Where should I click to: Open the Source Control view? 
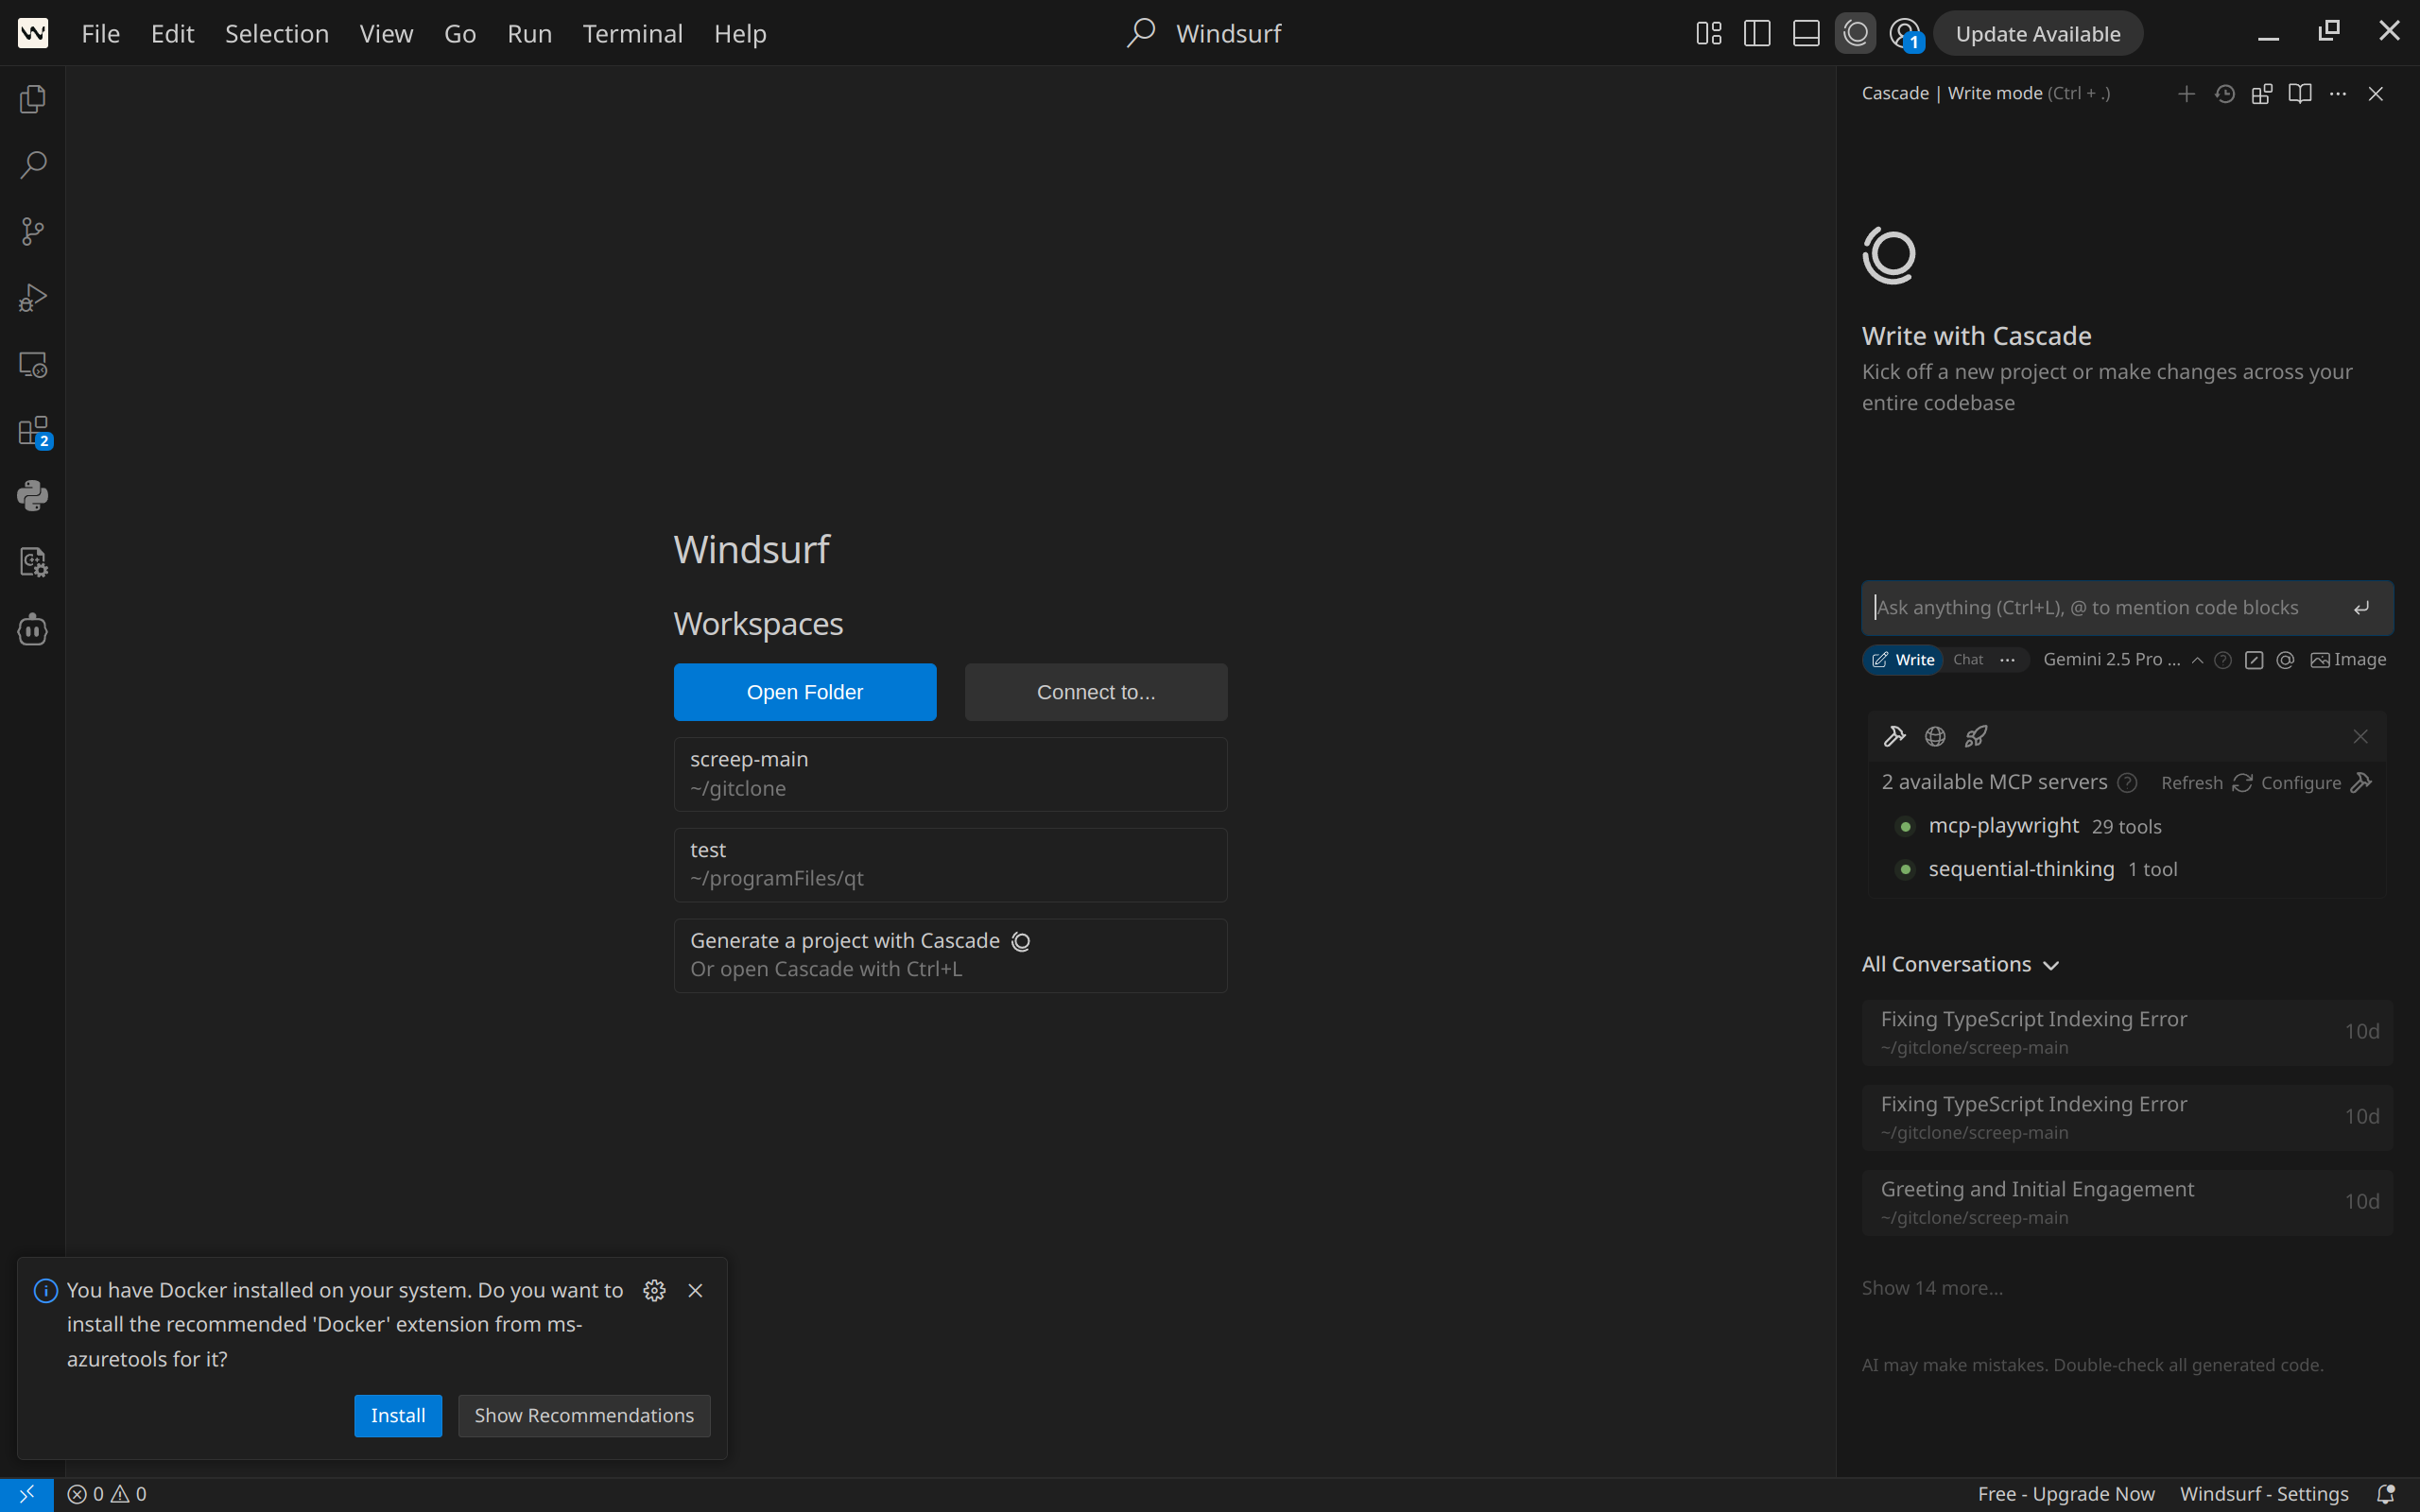(33, 232)
